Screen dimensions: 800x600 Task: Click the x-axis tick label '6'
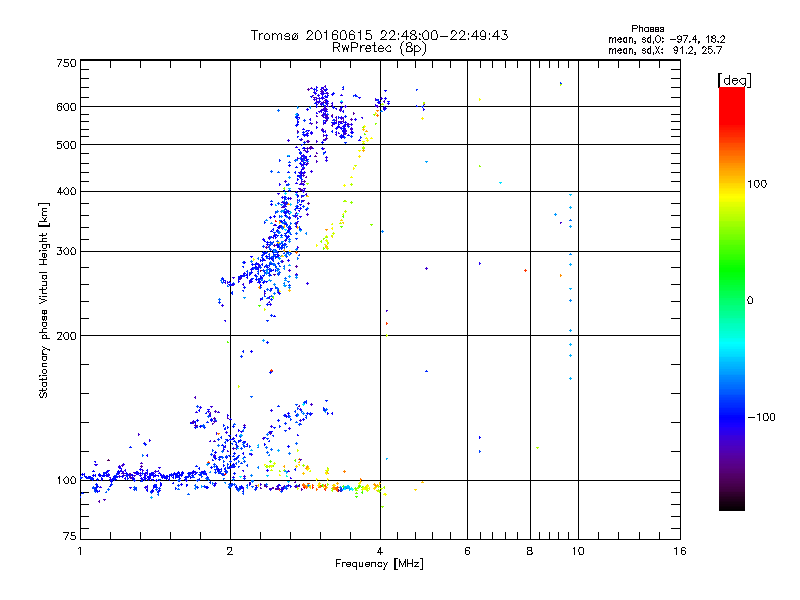pyautogui.click(x=467, y=551)
